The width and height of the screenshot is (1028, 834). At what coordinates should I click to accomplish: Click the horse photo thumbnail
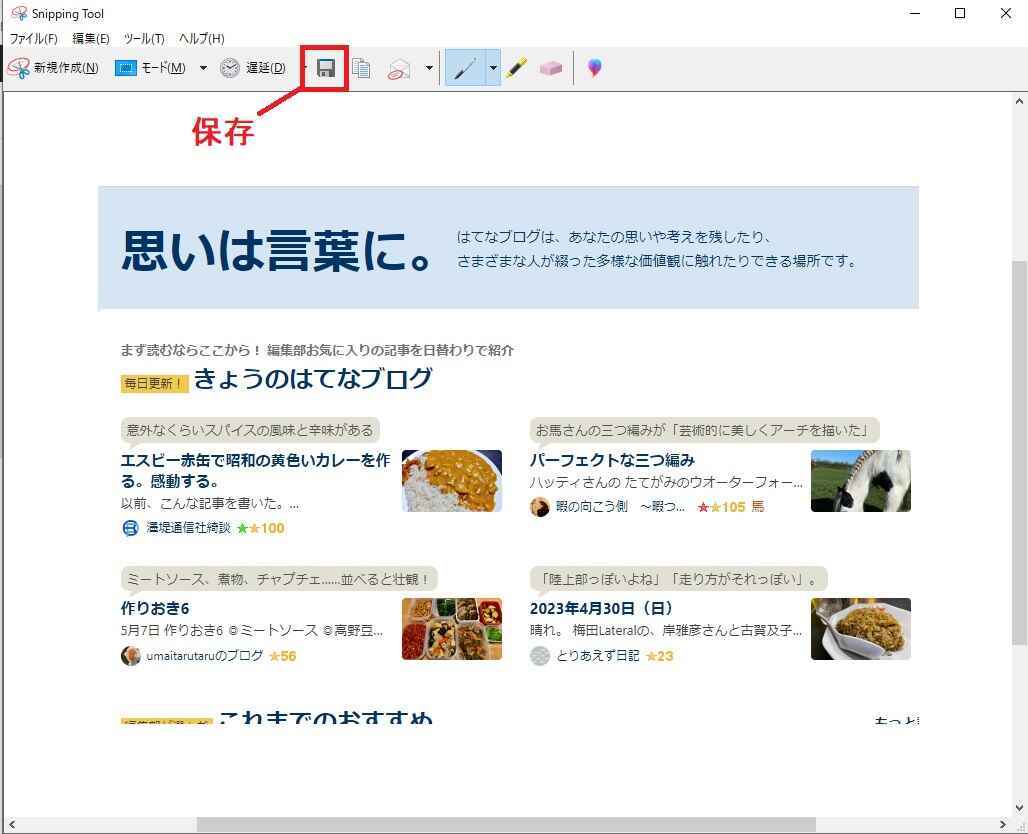tap(860, 481)
